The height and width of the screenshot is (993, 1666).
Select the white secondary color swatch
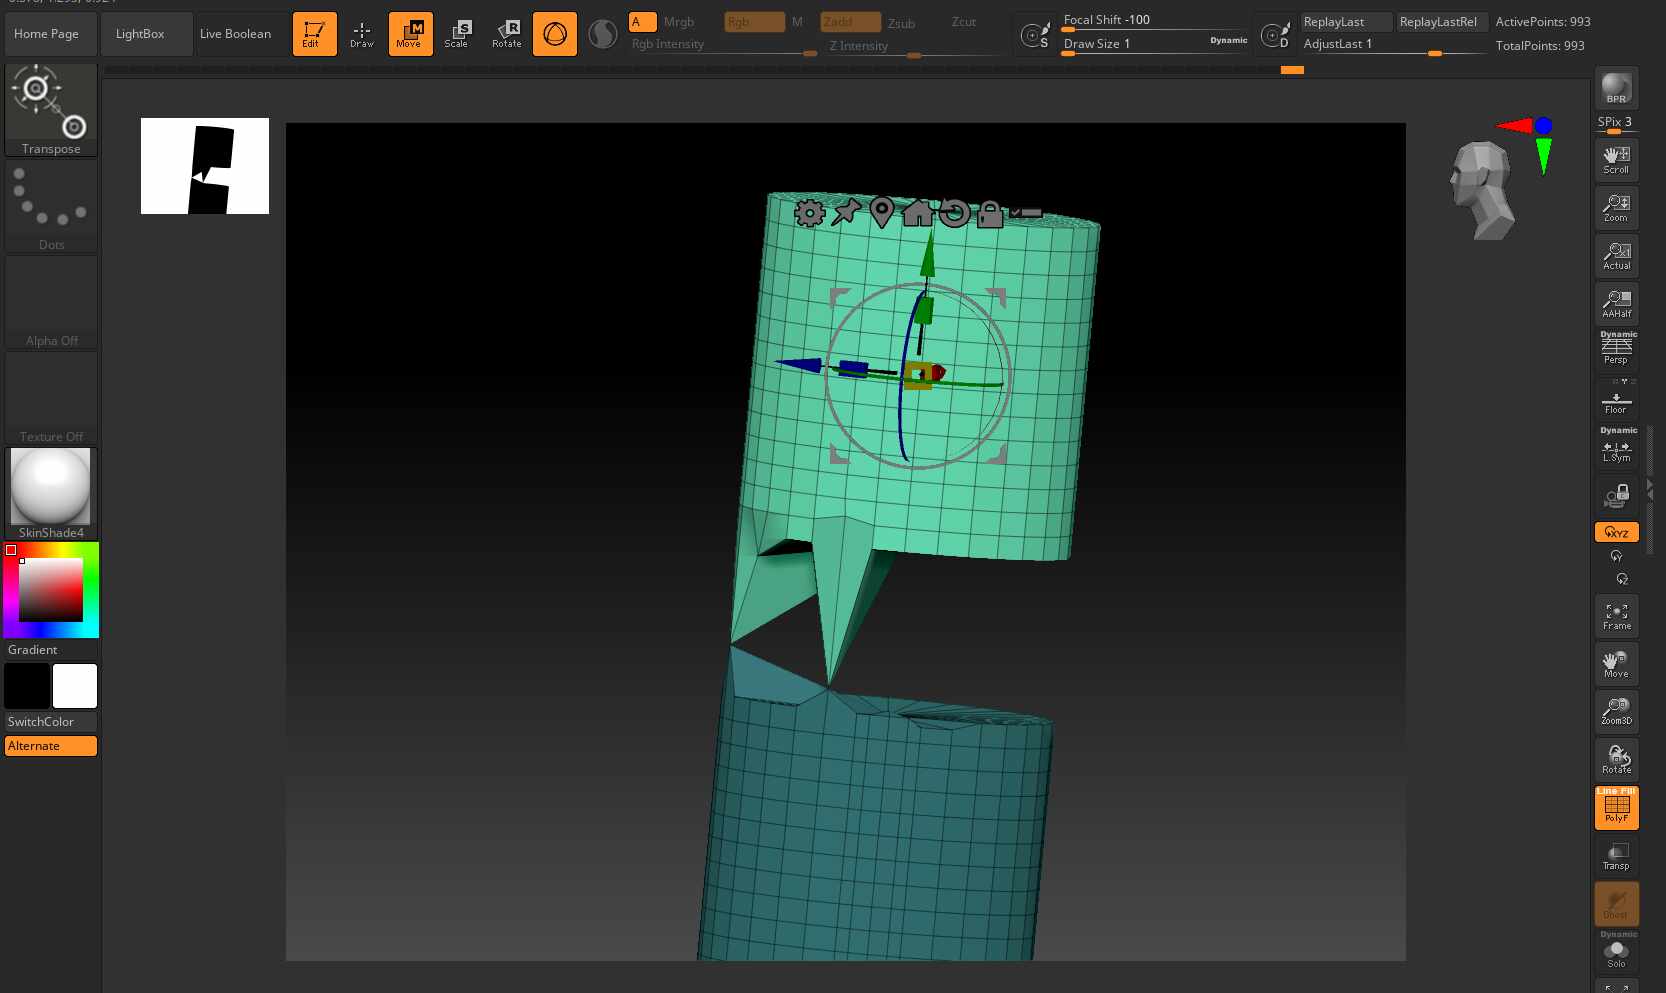coord(75,686)
